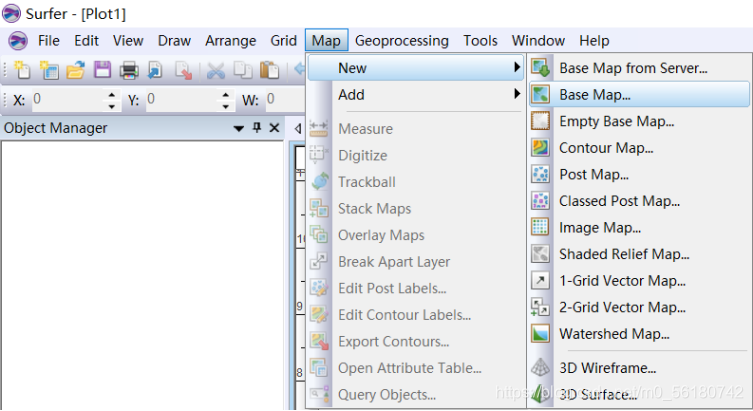Click the Contour Map icon
The width and height of the screenshot is (753, 411).
tap(540, 147)
